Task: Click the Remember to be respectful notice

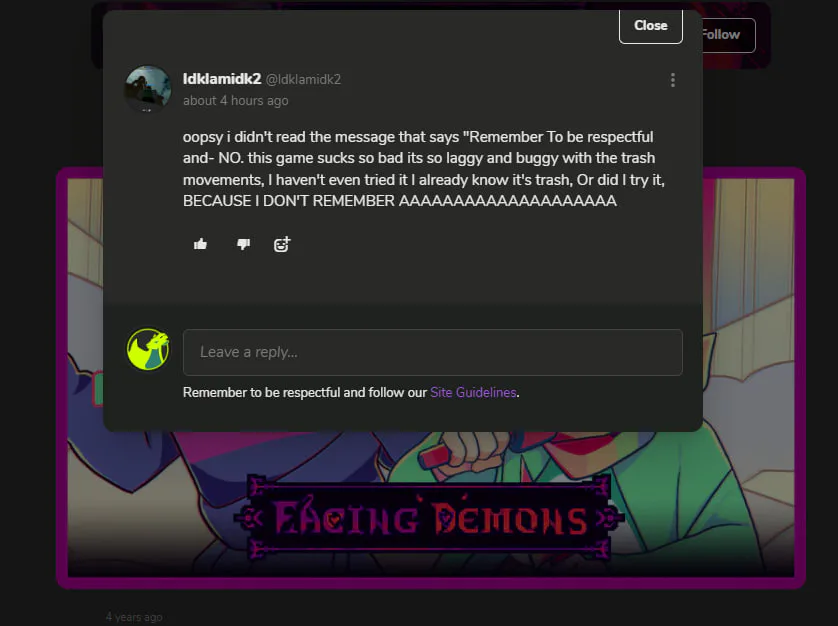Action: (305, 392)
